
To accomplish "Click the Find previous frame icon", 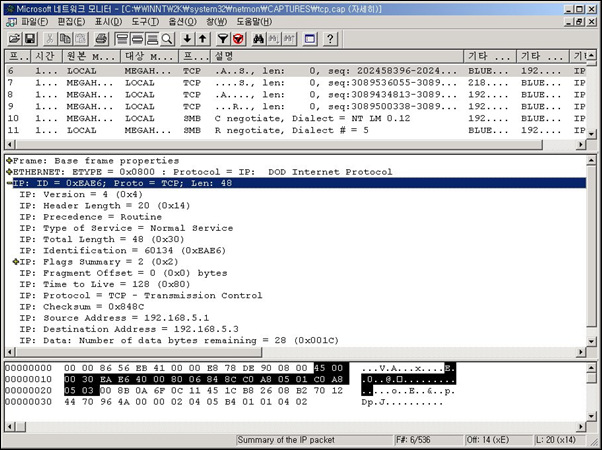I will (289, 39).
